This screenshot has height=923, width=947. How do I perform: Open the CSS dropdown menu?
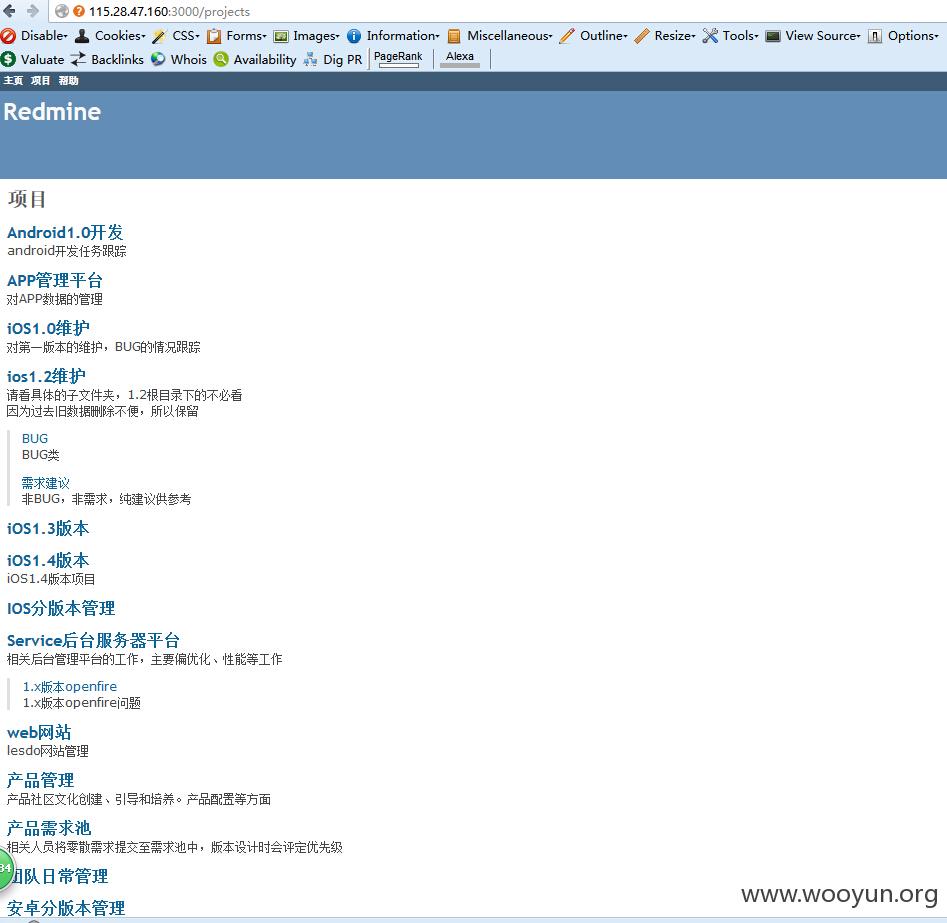click(x=186, y=36)
